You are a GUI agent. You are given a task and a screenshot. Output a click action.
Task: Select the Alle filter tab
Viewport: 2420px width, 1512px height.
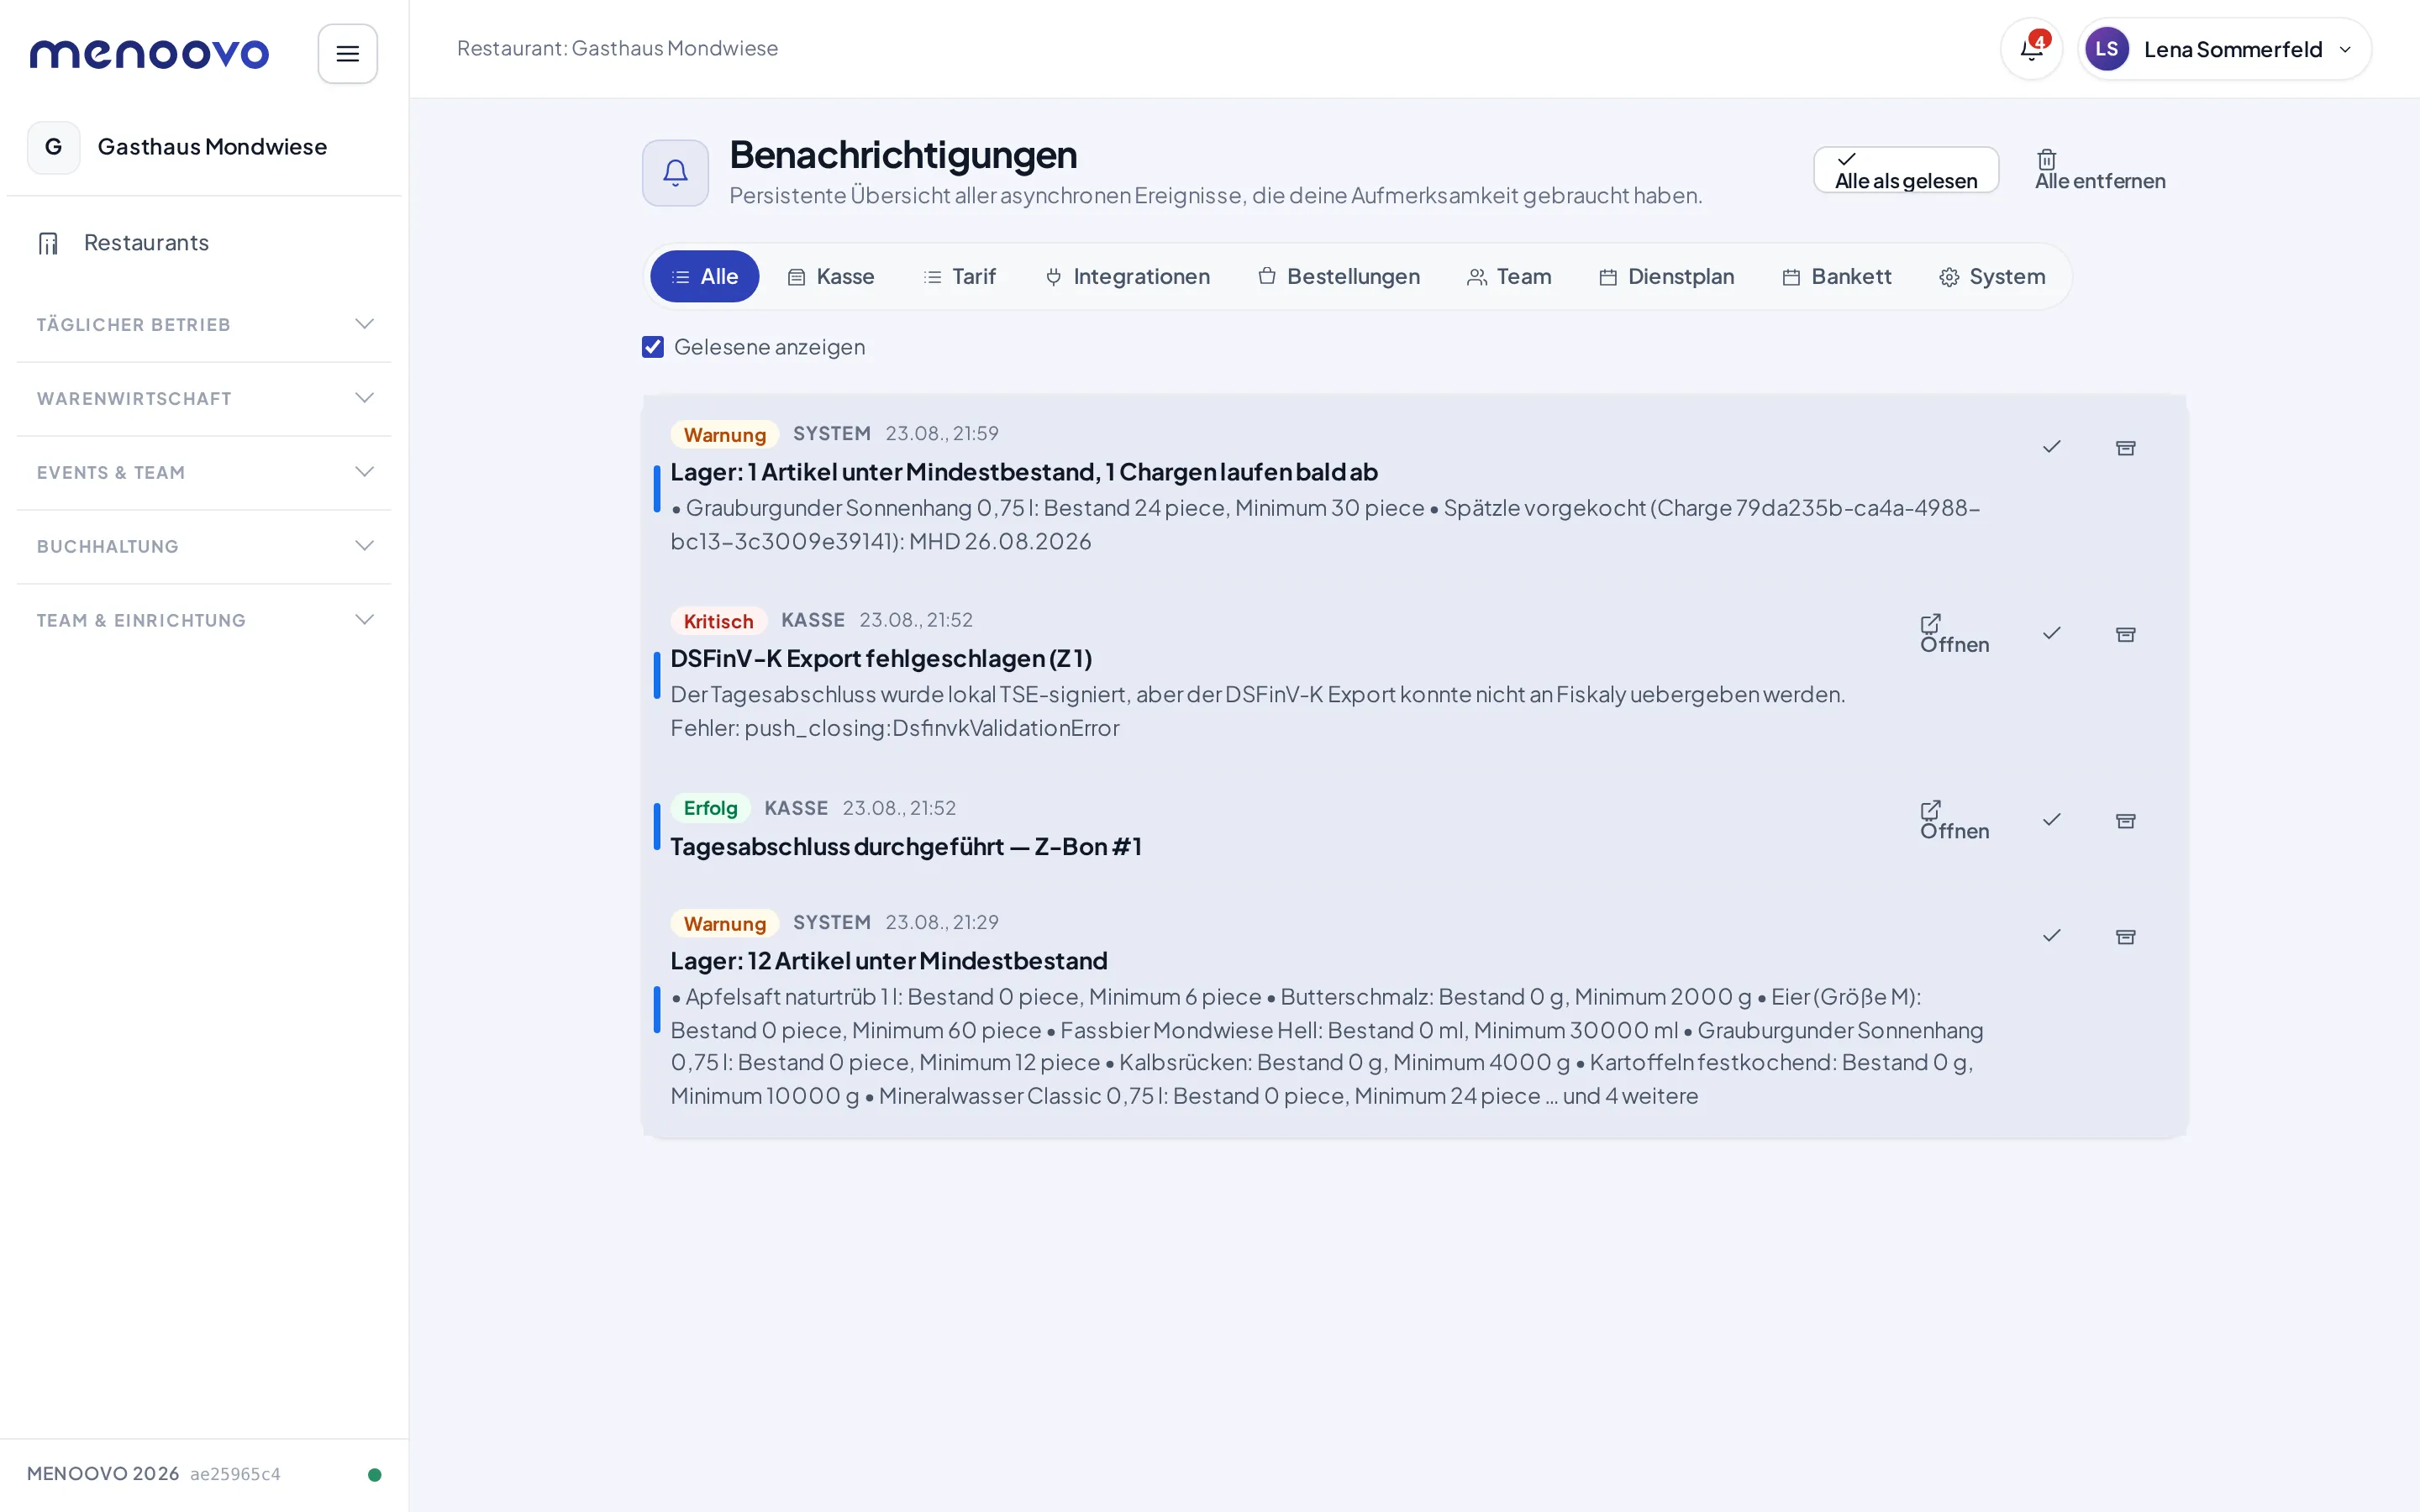(704, 276)
